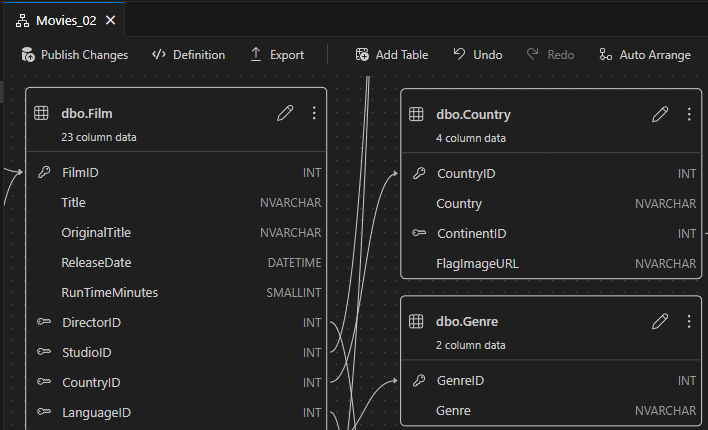
Task: Click the foreign key icon beside DirectorID
Action: pos(44,322)
